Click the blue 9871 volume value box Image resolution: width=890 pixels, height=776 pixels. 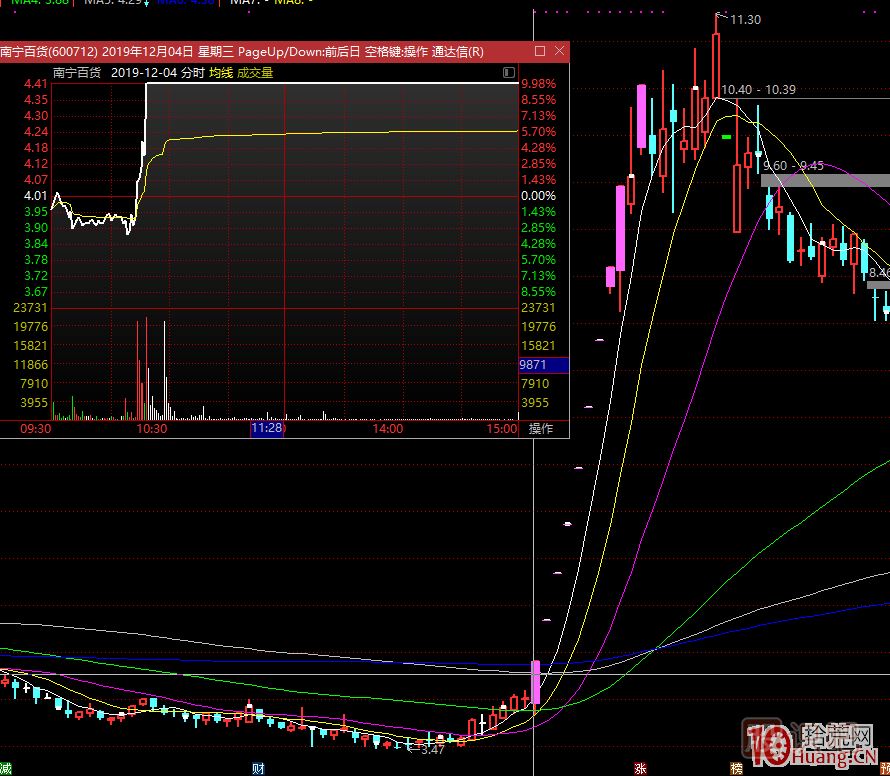pyautogui.click(x=543, y=365)
